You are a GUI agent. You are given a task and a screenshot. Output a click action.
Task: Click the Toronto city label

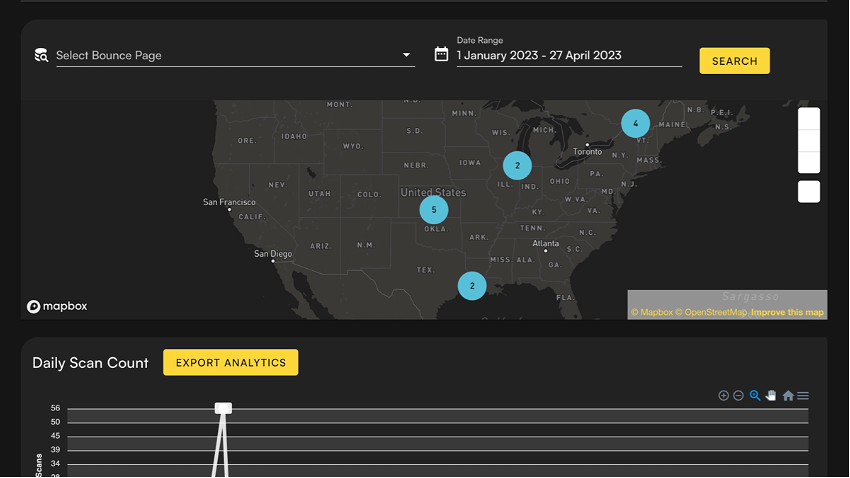click(x=588, y=152)
